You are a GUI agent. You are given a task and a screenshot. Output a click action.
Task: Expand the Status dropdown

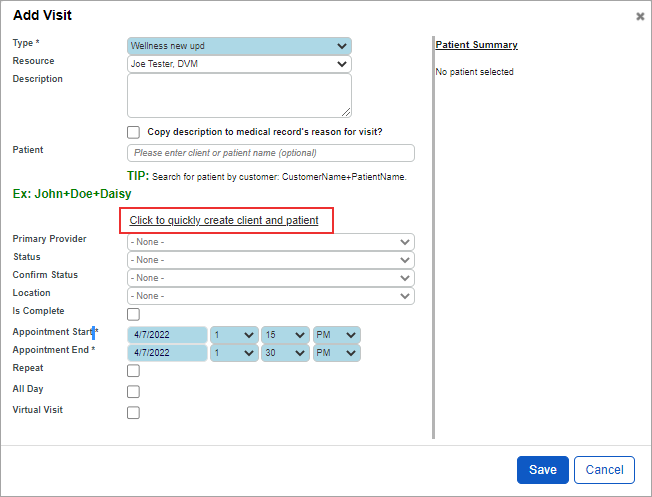point(271,260)
